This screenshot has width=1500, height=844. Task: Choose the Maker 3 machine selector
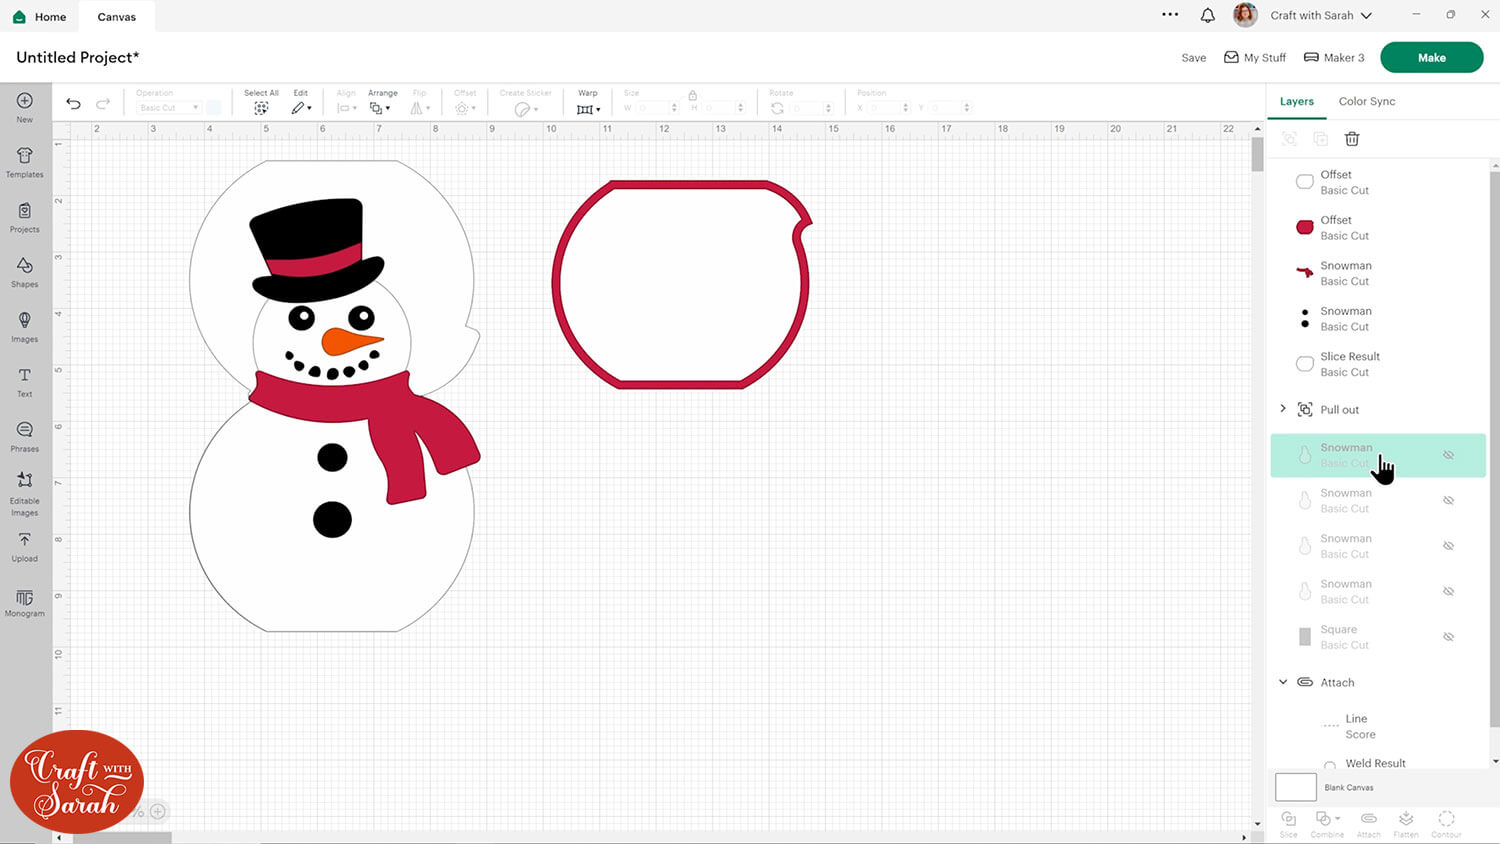coord(1334,58)
